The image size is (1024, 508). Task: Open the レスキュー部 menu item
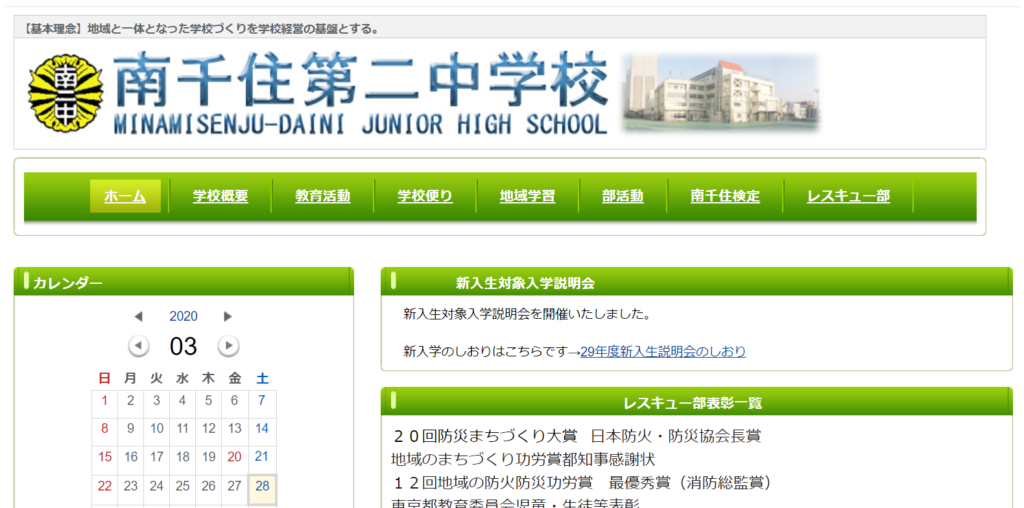pos(848,196)
